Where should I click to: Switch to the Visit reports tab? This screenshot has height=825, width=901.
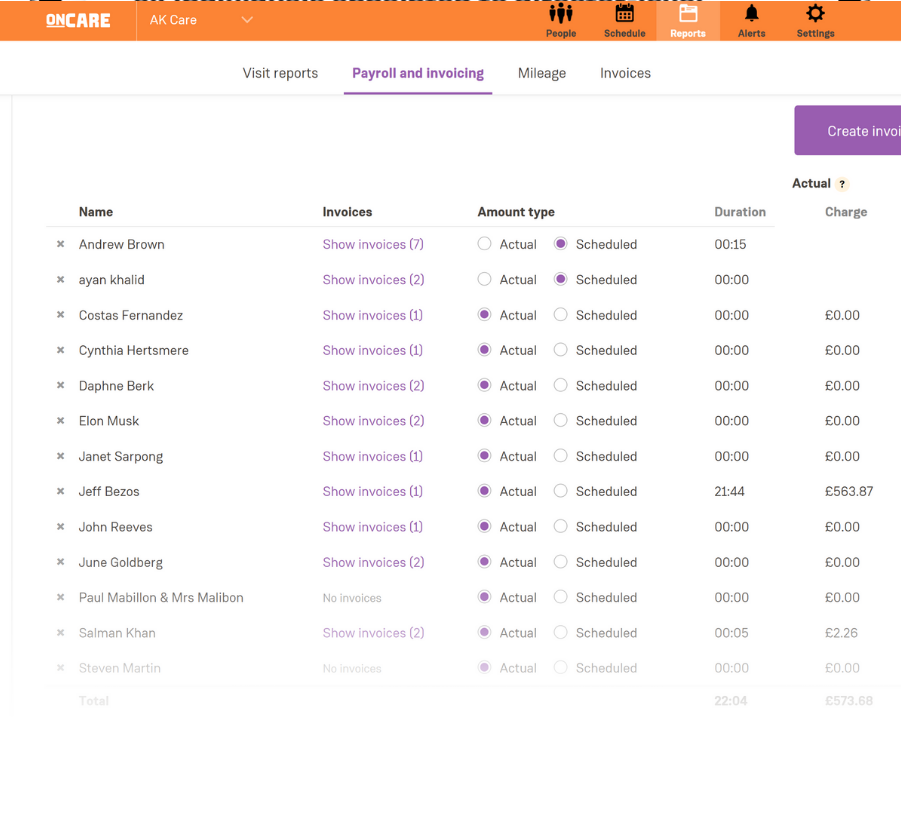click(280, 73)
